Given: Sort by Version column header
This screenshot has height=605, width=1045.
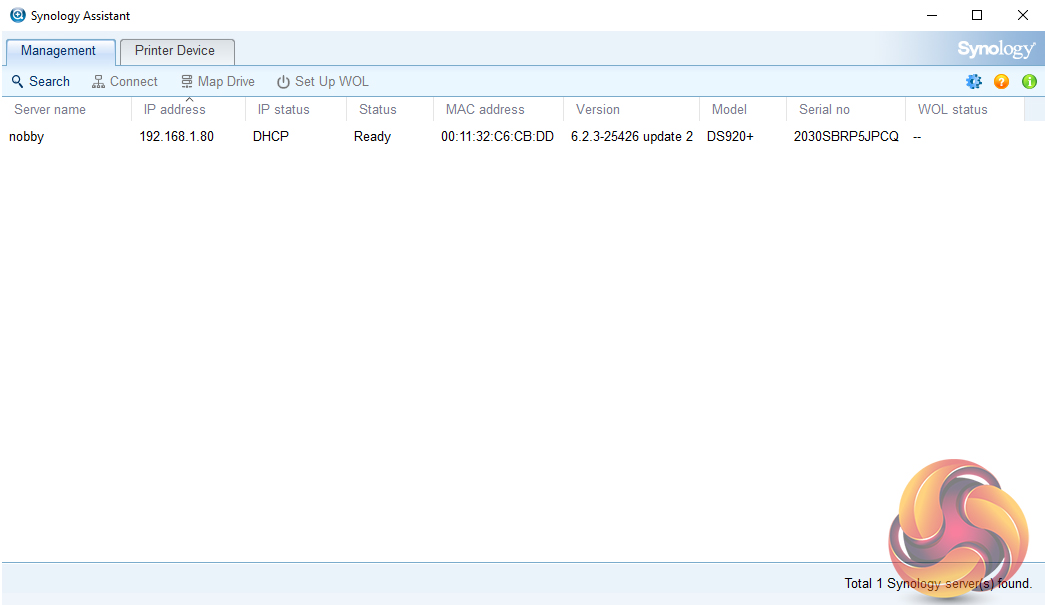Looking at the screenshot, I should [631, 109].
